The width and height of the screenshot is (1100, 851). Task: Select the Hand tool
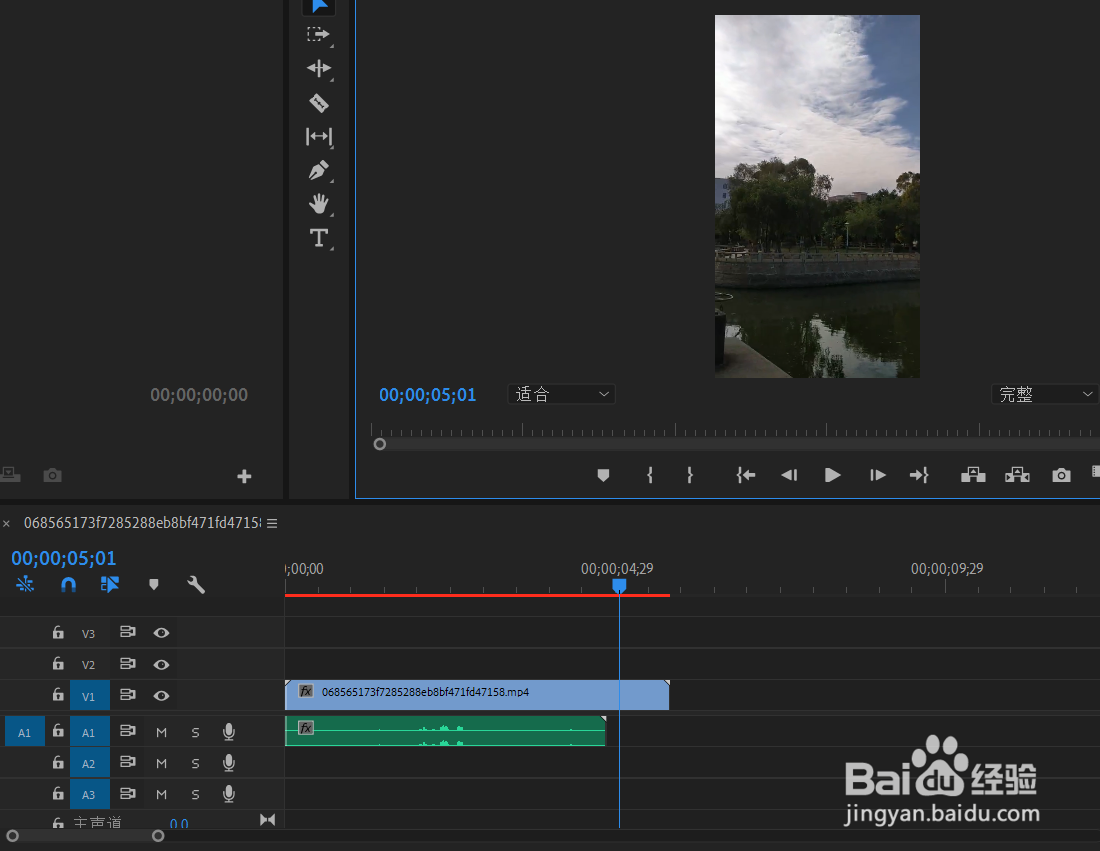(318, 204)
